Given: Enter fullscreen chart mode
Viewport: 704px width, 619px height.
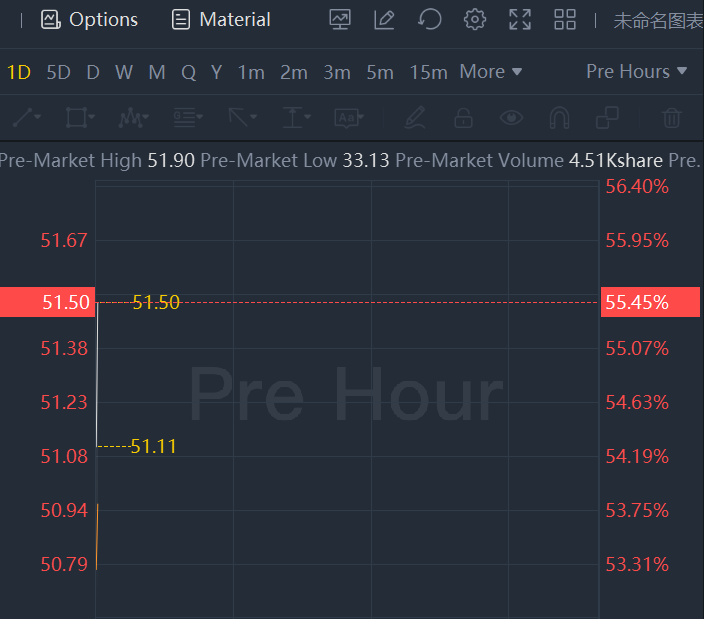Looking at the screenshot, I should pyautogui.click(x=520, y=20).
